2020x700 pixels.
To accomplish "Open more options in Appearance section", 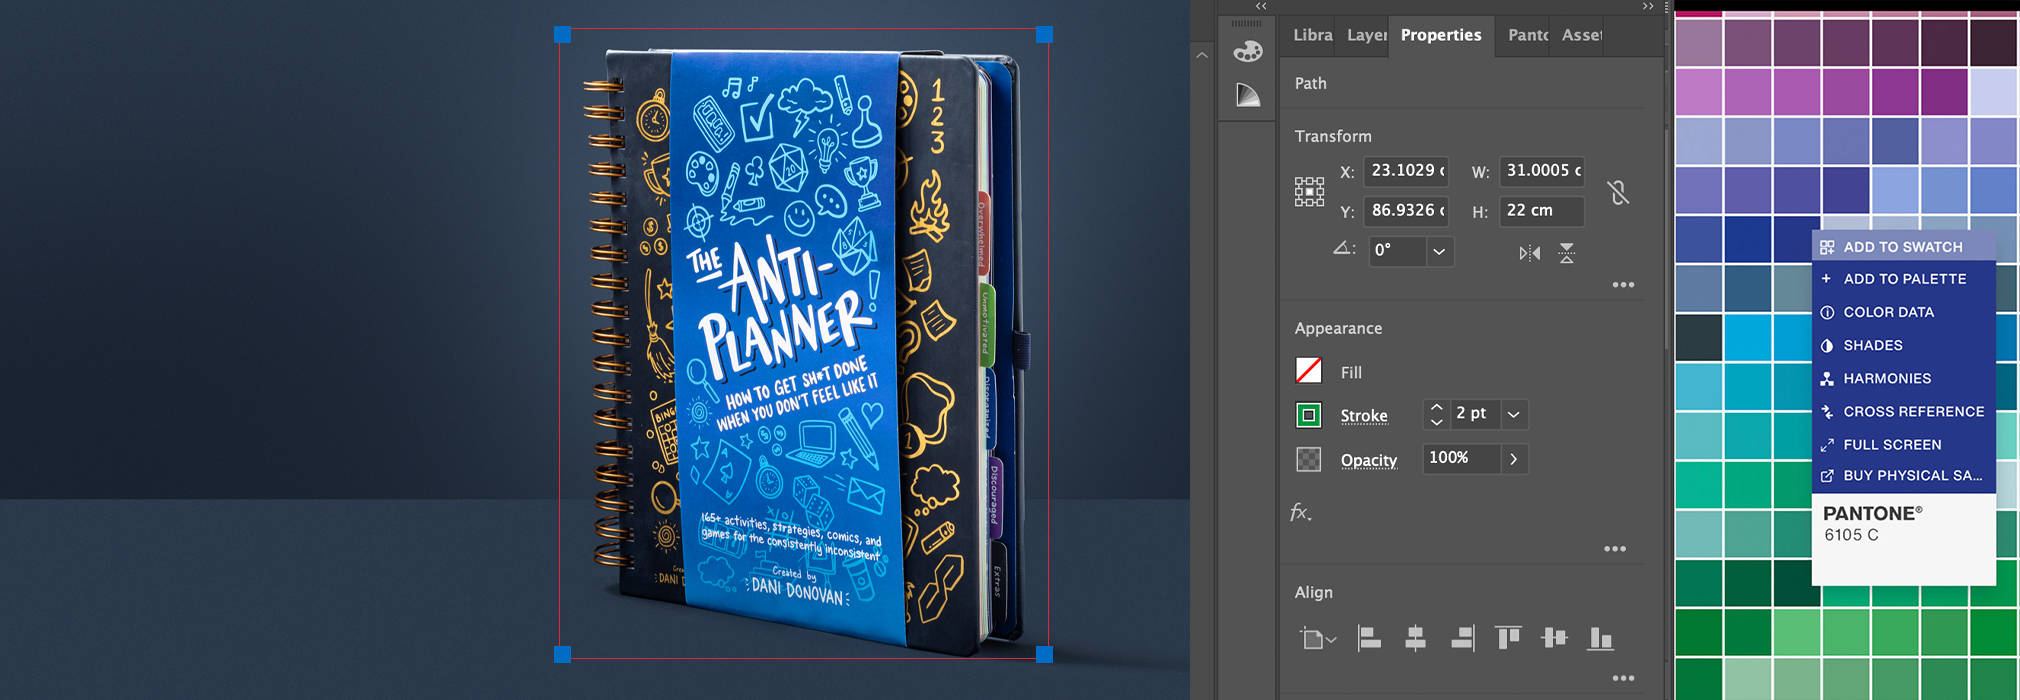I will click(1615, 549).
